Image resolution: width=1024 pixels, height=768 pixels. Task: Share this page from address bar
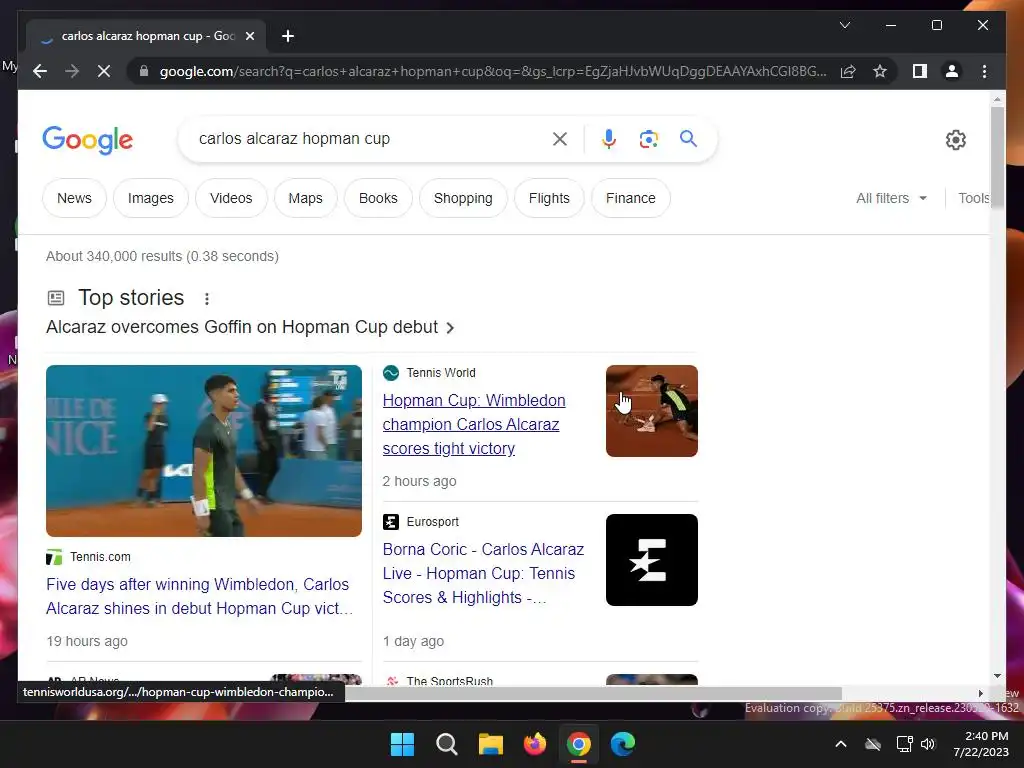tap(848, 71)
